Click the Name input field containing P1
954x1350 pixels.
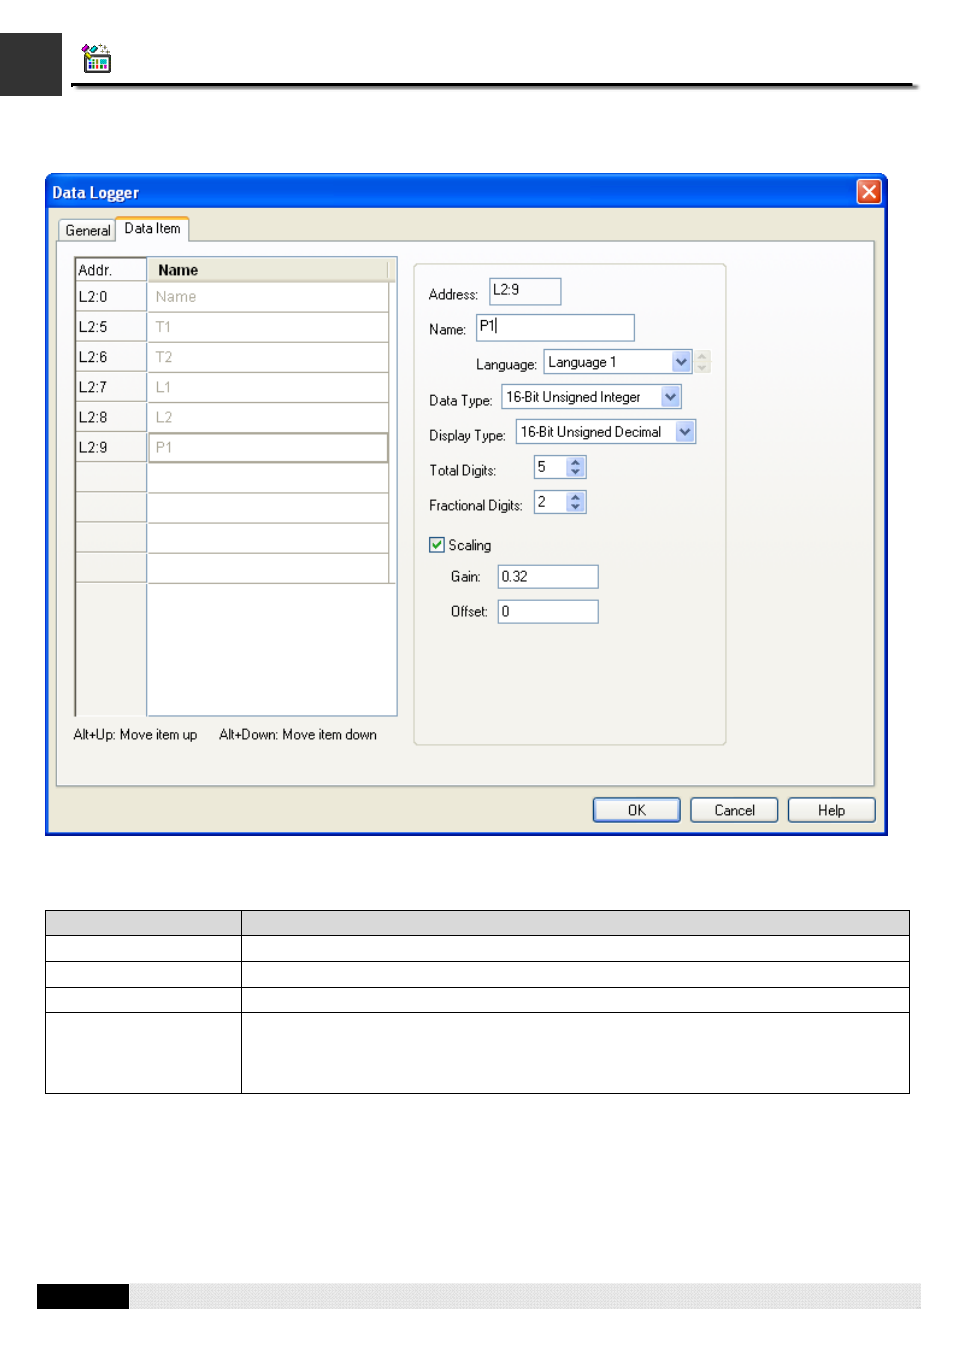click(x=555, y=327)
